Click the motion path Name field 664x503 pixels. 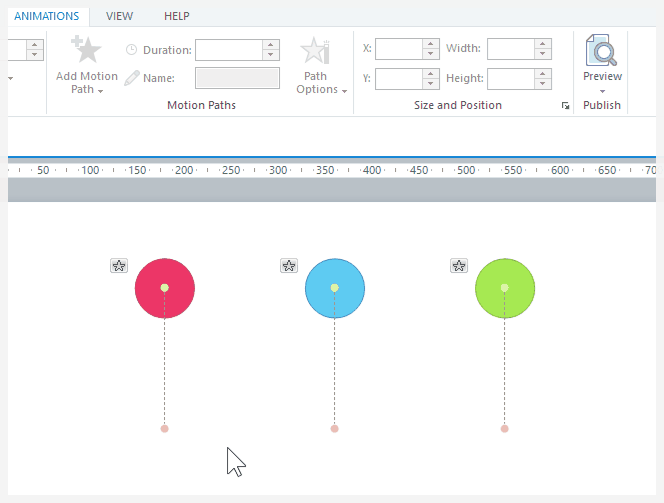(x=237, y=78)
